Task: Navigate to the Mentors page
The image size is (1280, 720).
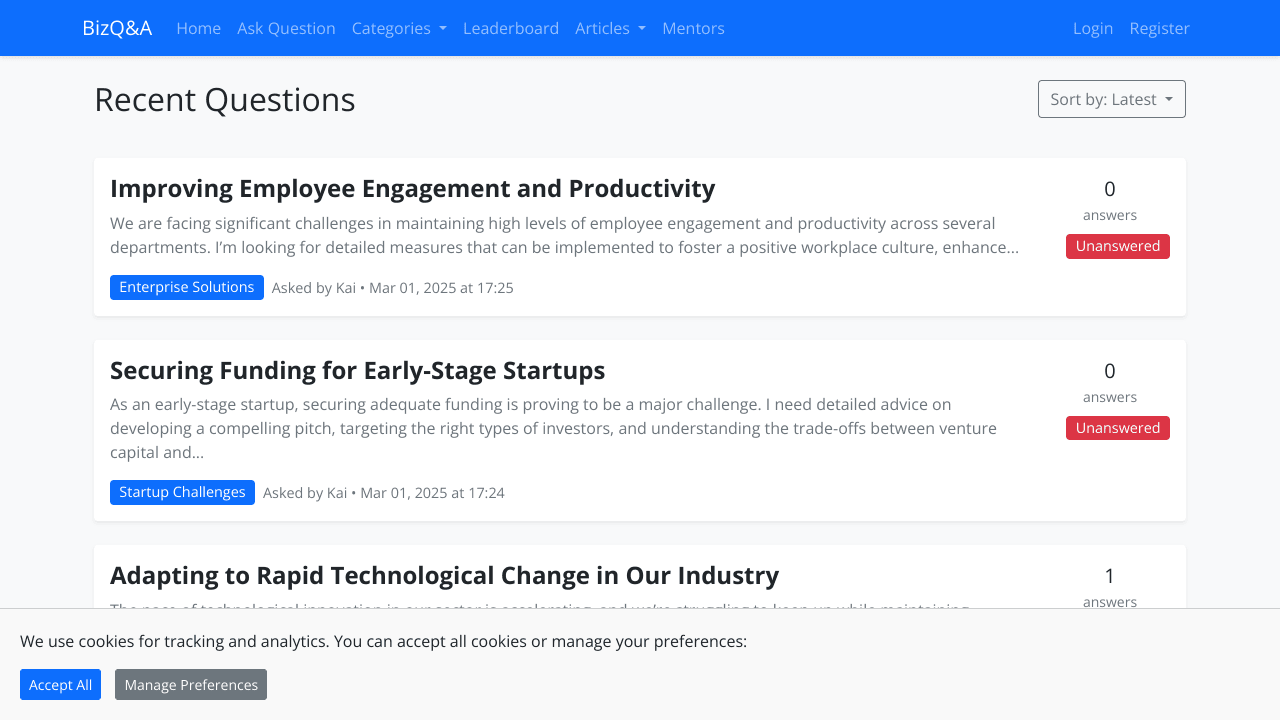Action: (x=693, y=28)
